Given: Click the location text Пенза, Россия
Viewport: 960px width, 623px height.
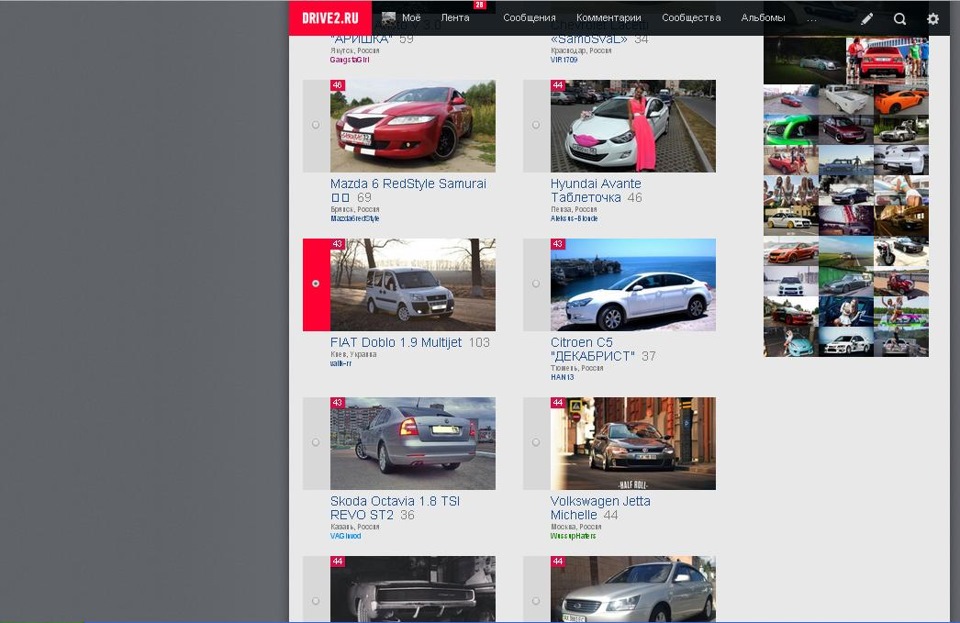Looking at the screenshot, I should [x=574, y=209].
